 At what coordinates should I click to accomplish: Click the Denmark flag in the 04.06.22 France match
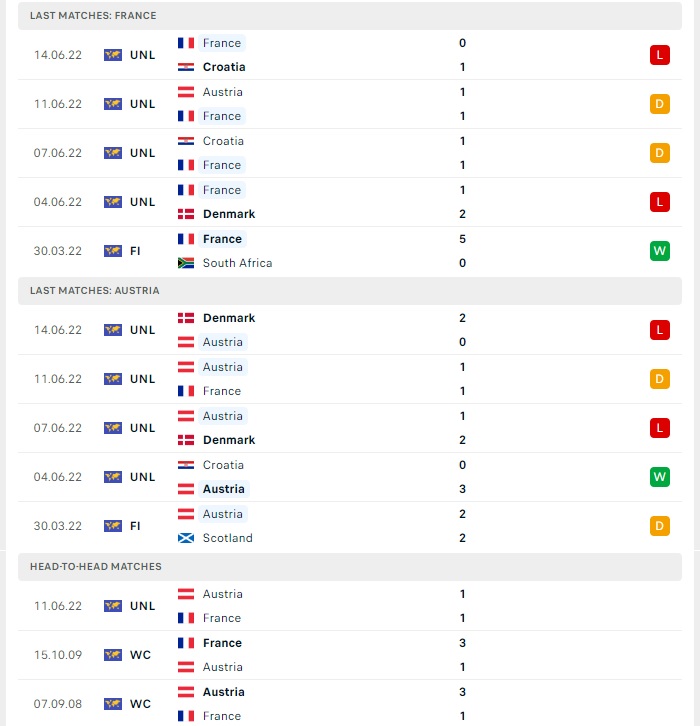[186, 214]
